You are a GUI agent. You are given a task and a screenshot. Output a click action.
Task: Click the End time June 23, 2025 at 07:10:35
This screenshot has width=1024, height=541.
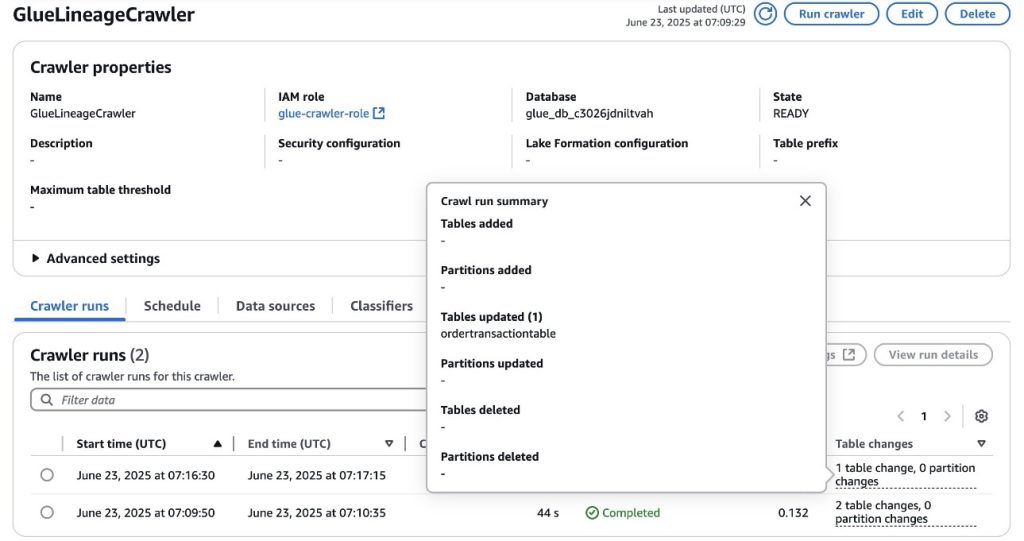click(317, 513)
